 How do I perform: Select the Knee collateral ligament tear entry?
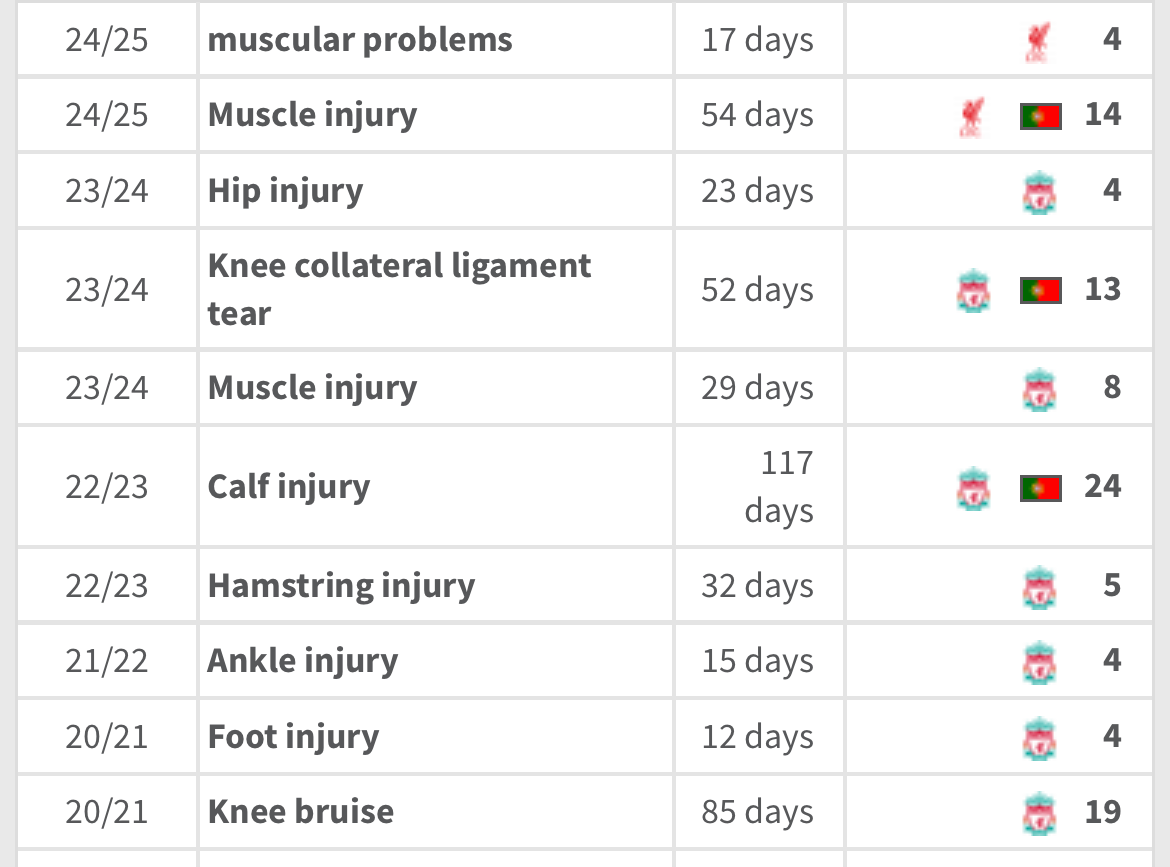[x=399, y=289]
